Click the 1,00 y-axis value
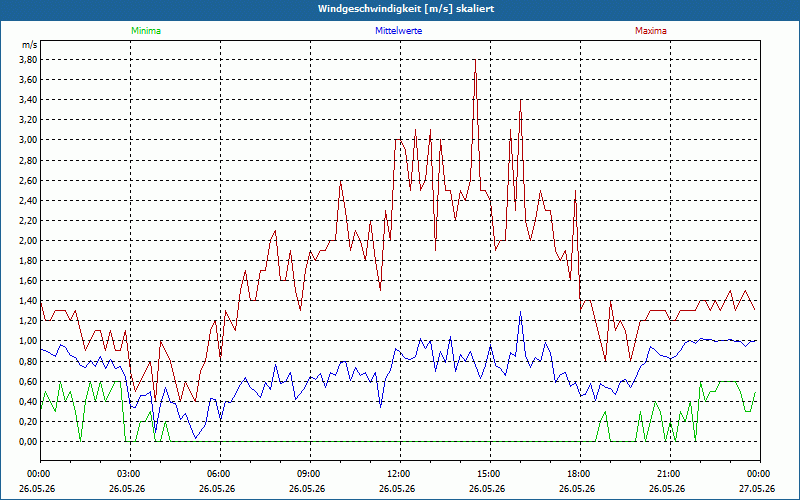 tap(28, 341)
